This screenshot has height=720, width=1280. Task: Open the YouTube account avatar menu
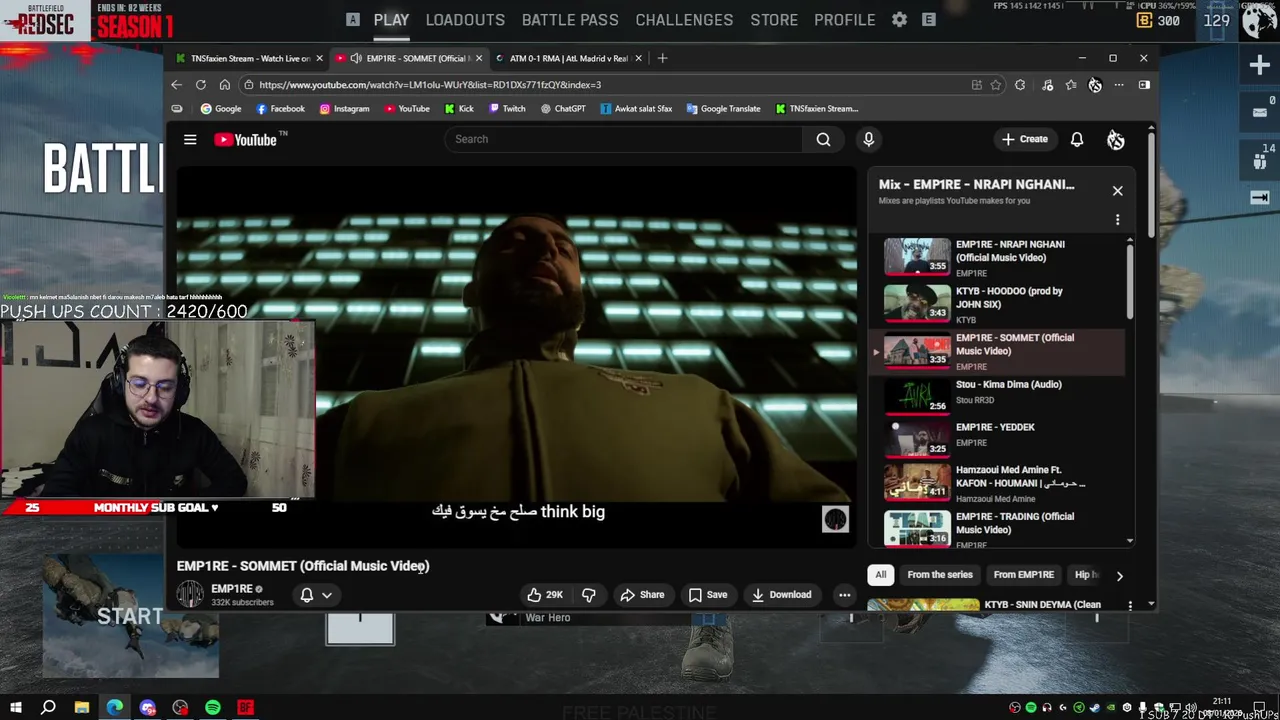1115,140
